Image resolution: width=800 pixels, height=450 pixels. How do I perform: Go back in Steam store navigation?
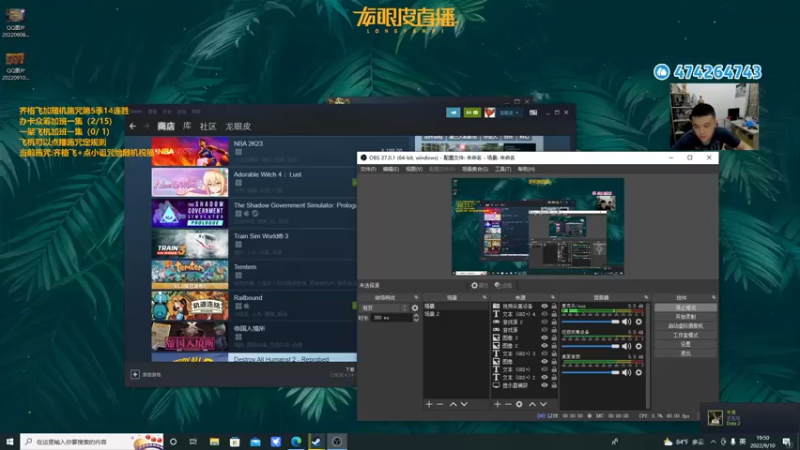133,126
